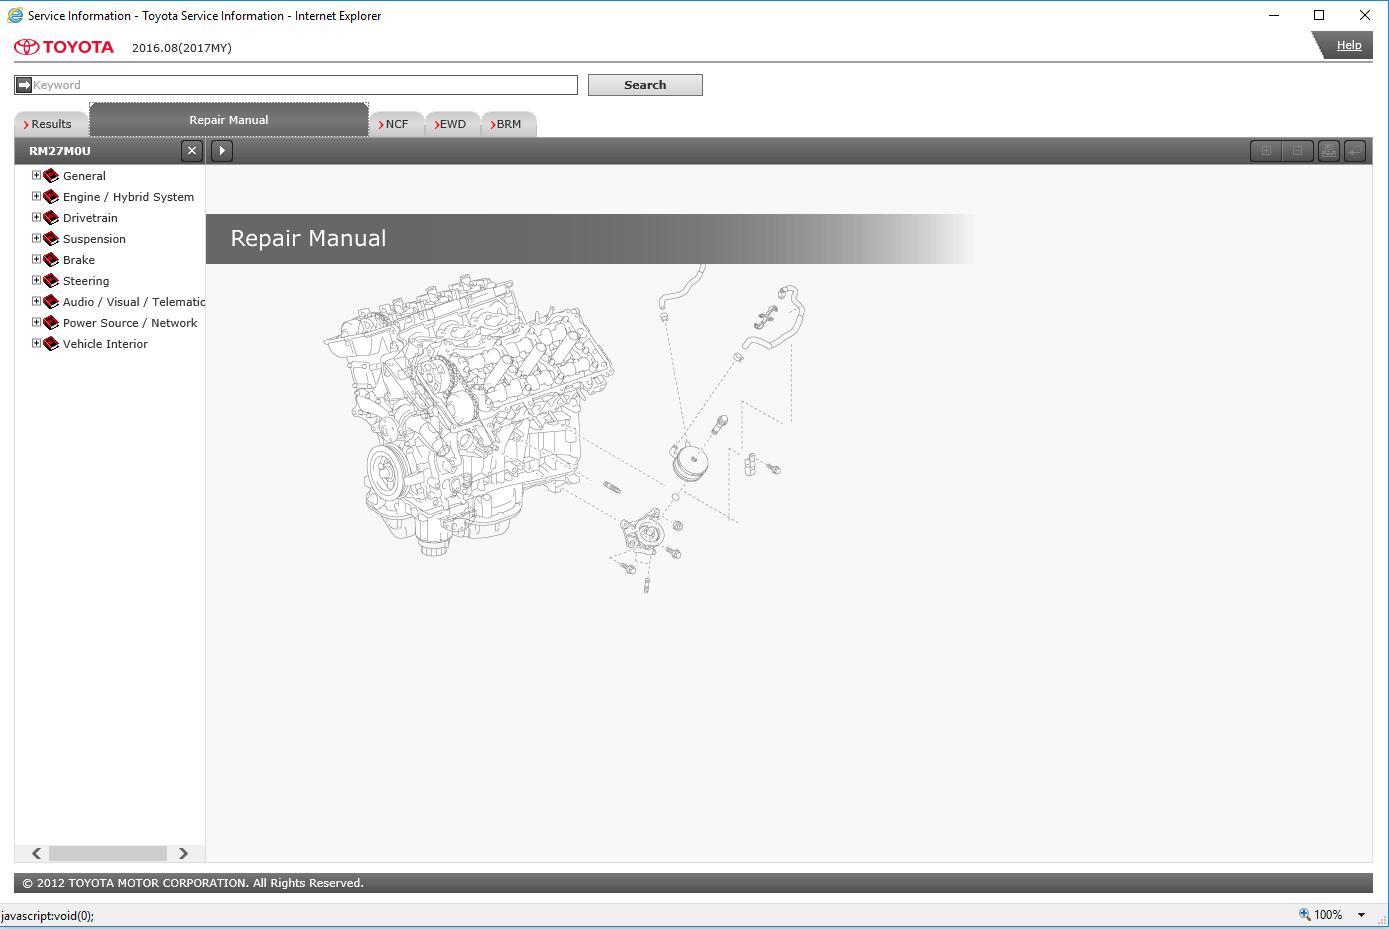Expand the Vehicle Interior tree node
1389x929 pixels.
36,343
